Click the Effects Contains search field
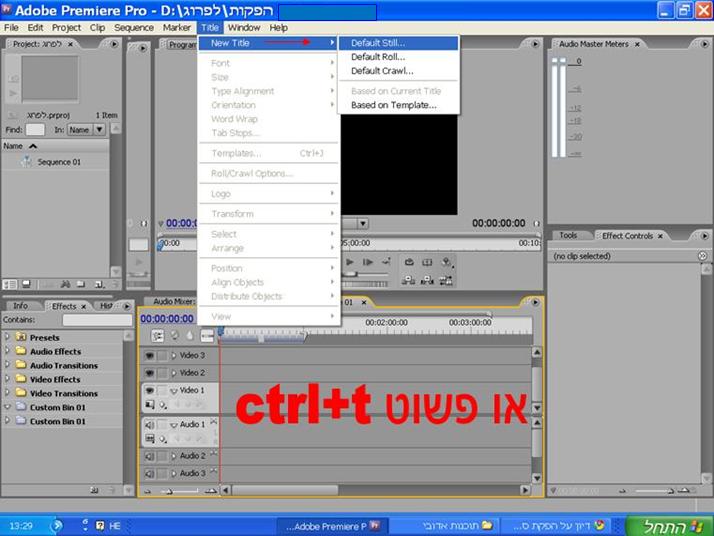 (97, 320)
